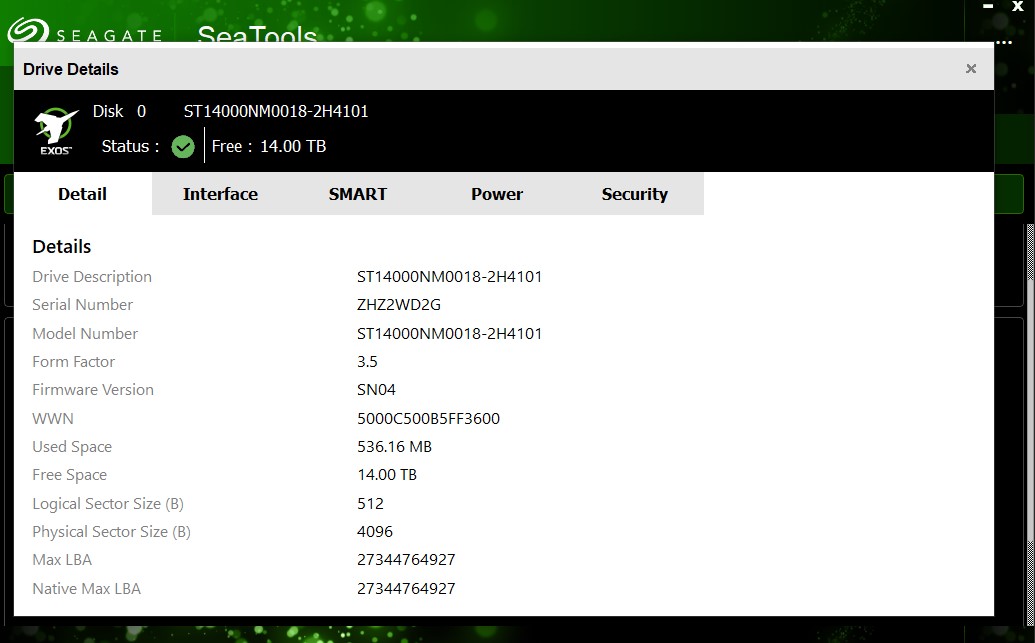Image resolution: width=1035 pixels, height=643 pixels.
Task: Go to the Security tab
Action: 634,194
